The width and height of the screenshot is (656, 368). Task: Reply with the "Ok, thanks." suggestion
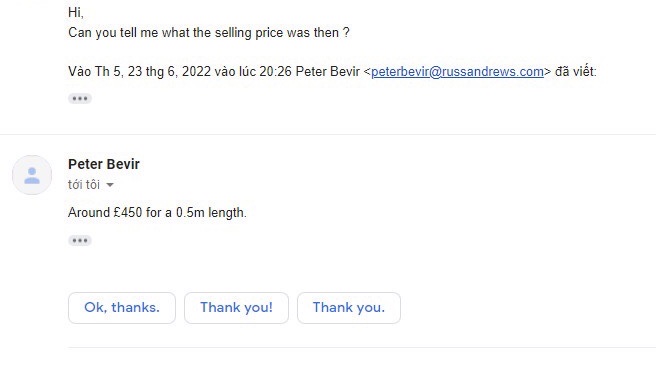pyautogui.click(x=122, y=308)
